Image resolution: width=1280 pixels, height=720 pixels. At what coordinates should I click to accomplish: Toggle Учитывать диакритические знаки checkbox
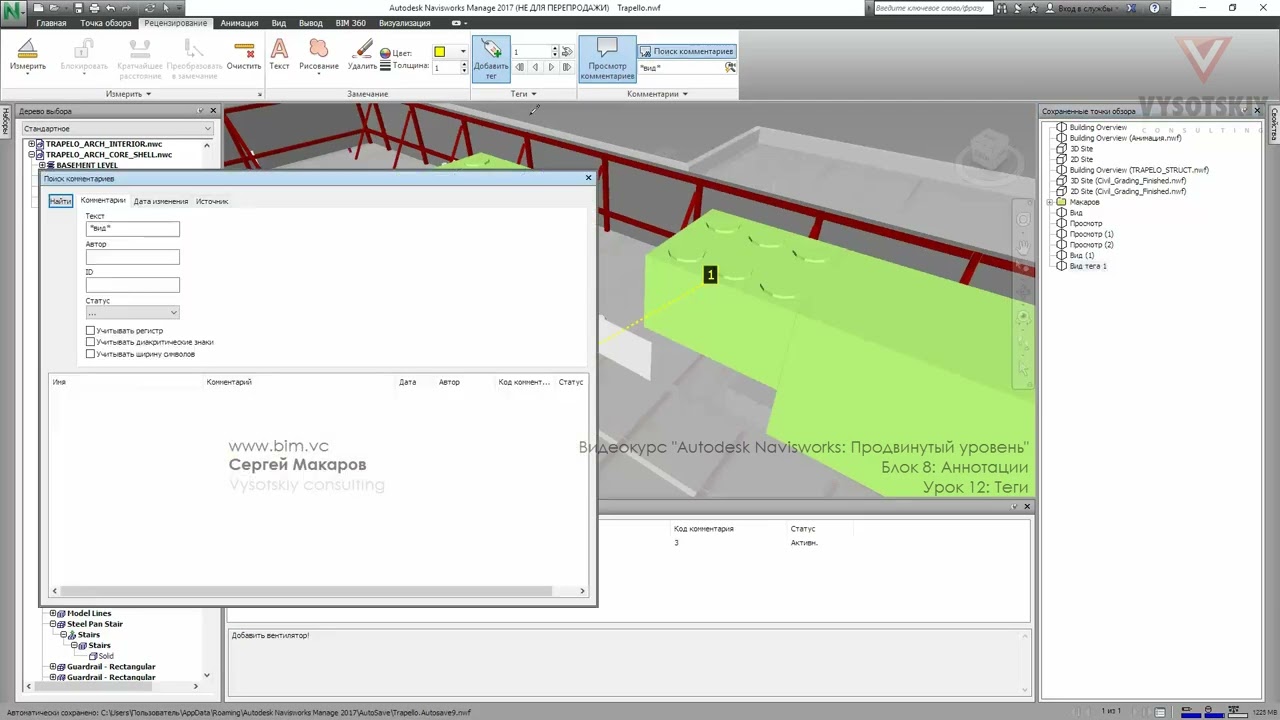(x=90, y=342)
